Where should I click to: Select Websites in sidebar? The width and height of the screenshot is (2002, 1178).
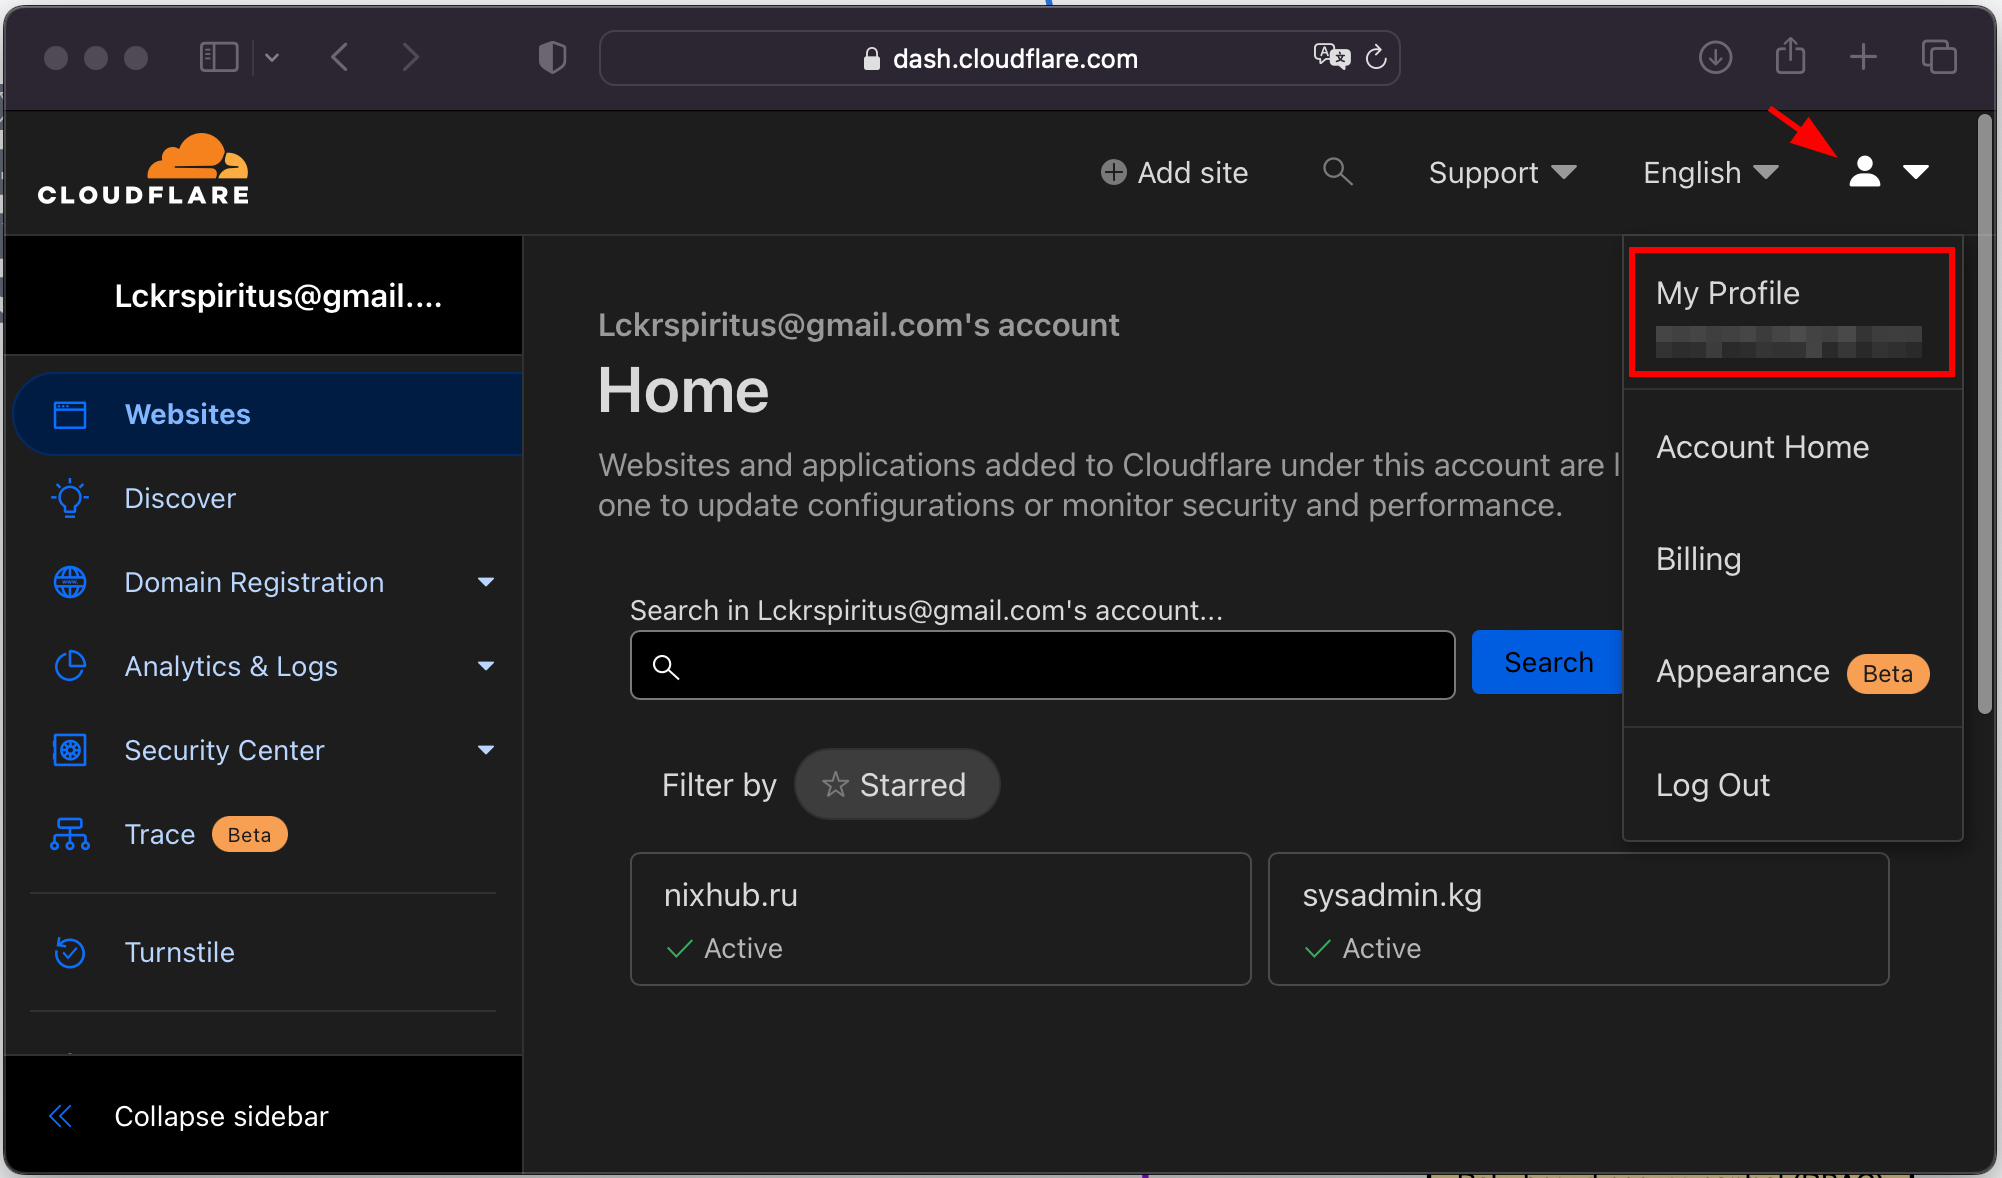[267, 414]
